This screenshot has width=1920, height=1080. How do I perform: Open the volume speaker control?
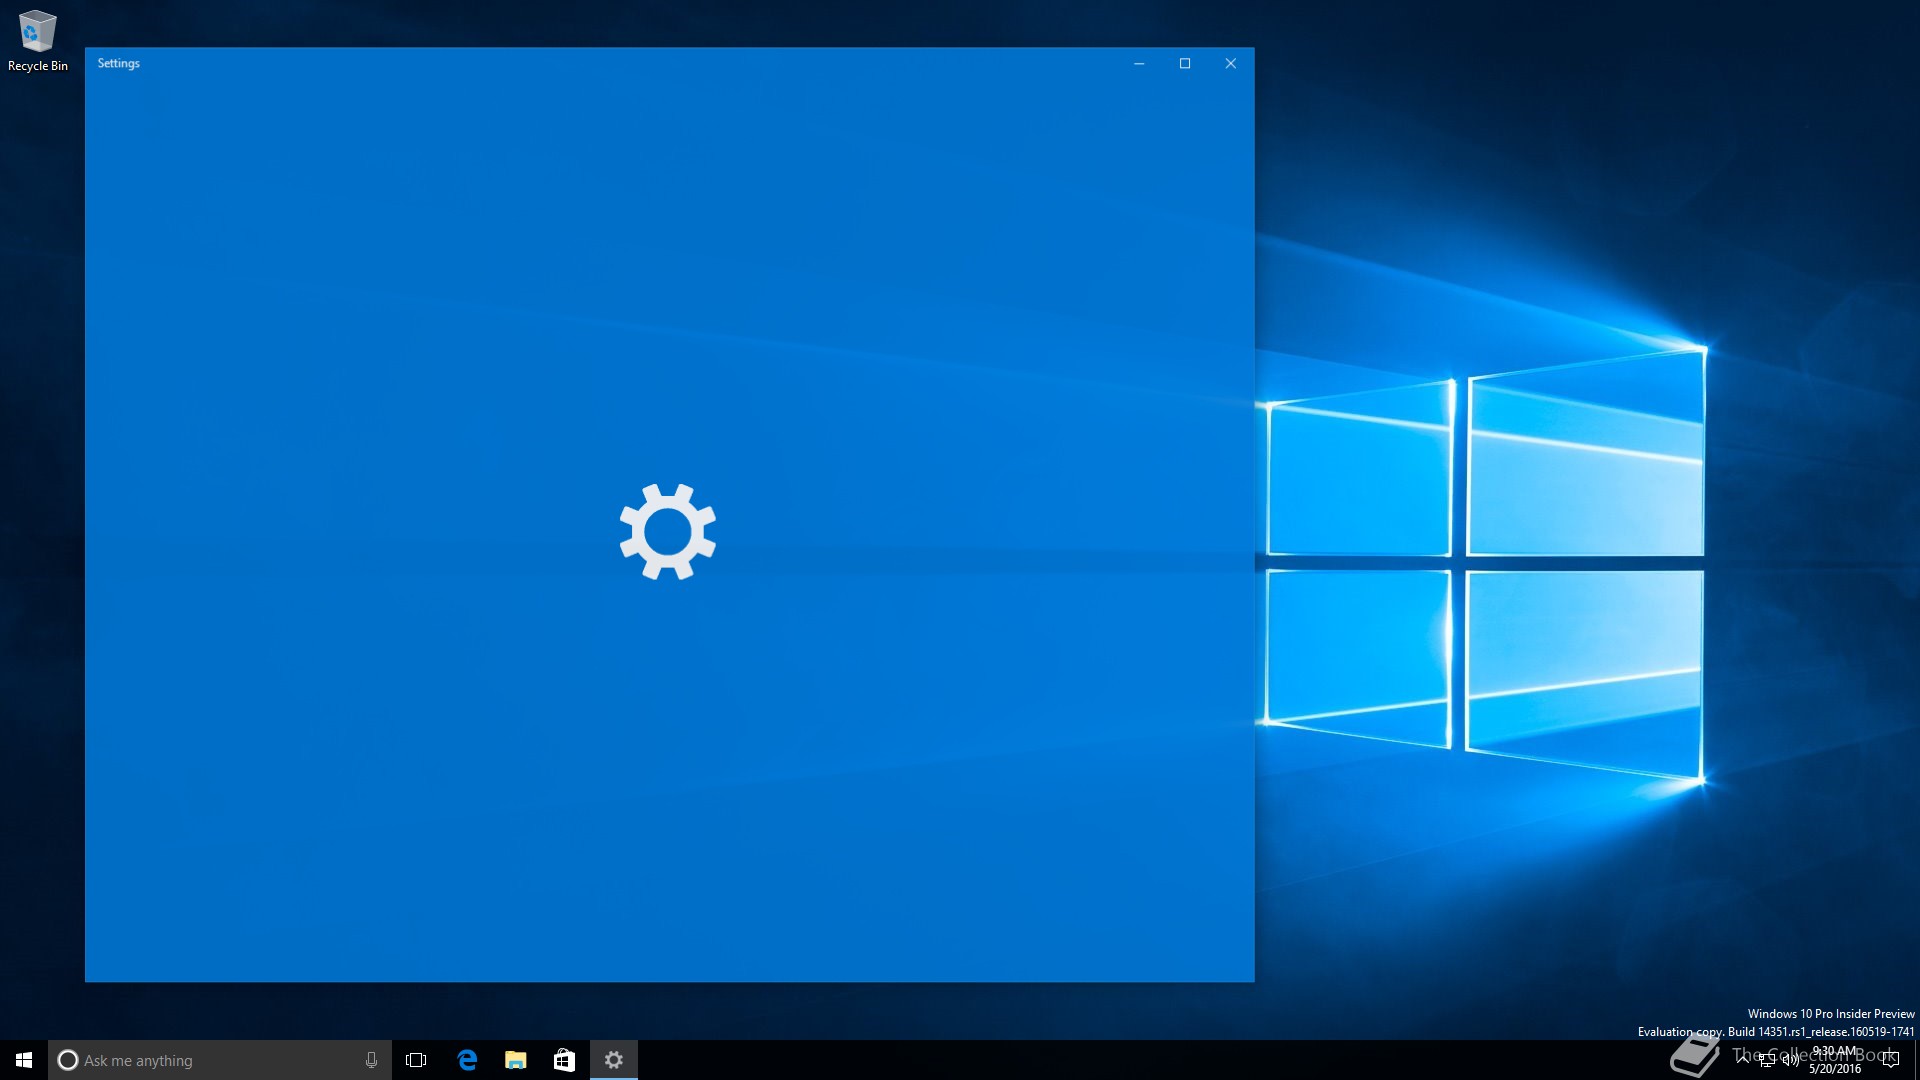(1790, 1060)
